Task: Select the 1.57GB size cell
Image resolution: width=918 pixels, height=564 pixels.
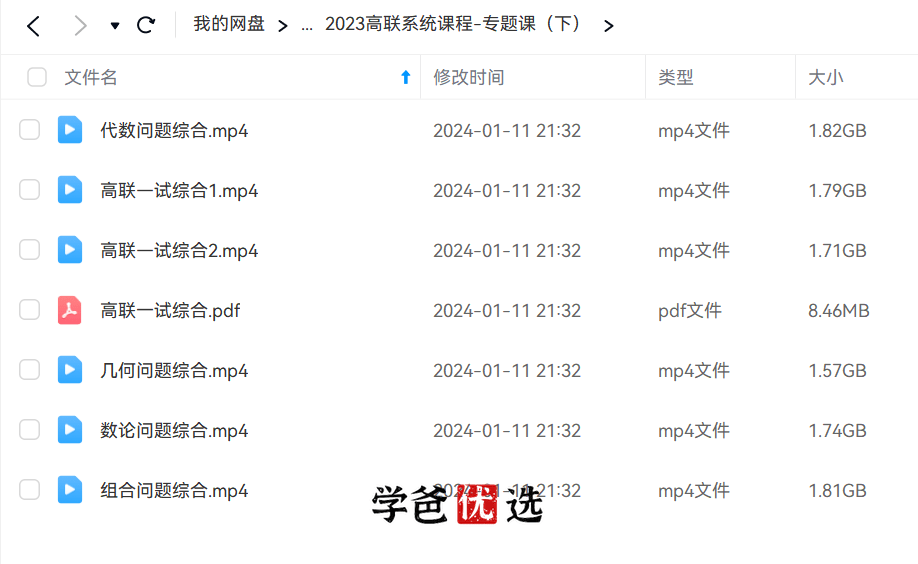Action: pyautogui.click(x=837, y=371)
